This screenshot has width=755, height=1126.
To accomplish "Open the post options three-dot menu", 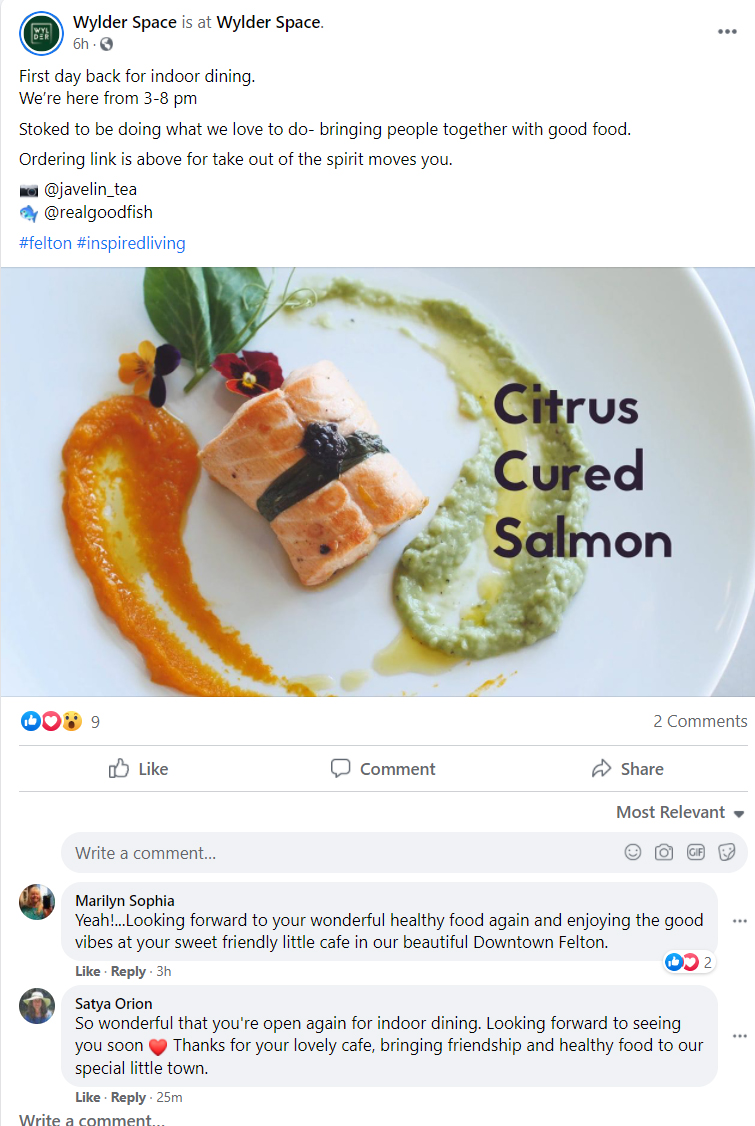I will pyautogui.click(x=727, y=32).
